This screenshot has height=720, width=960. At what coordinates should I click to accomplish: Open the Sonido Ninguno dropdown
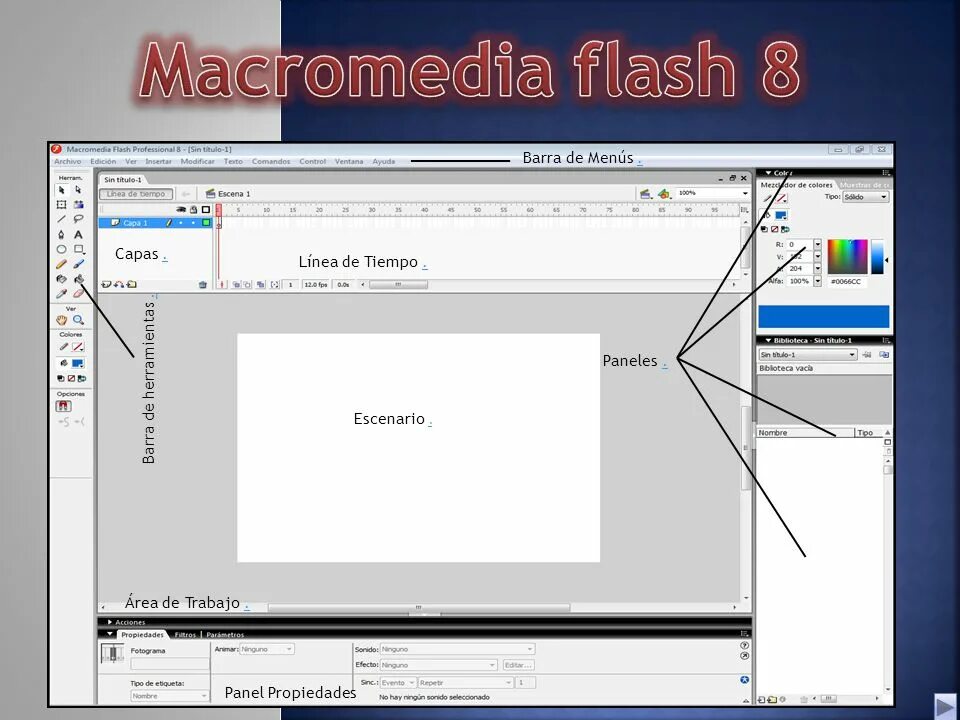[x=457, y=649]
